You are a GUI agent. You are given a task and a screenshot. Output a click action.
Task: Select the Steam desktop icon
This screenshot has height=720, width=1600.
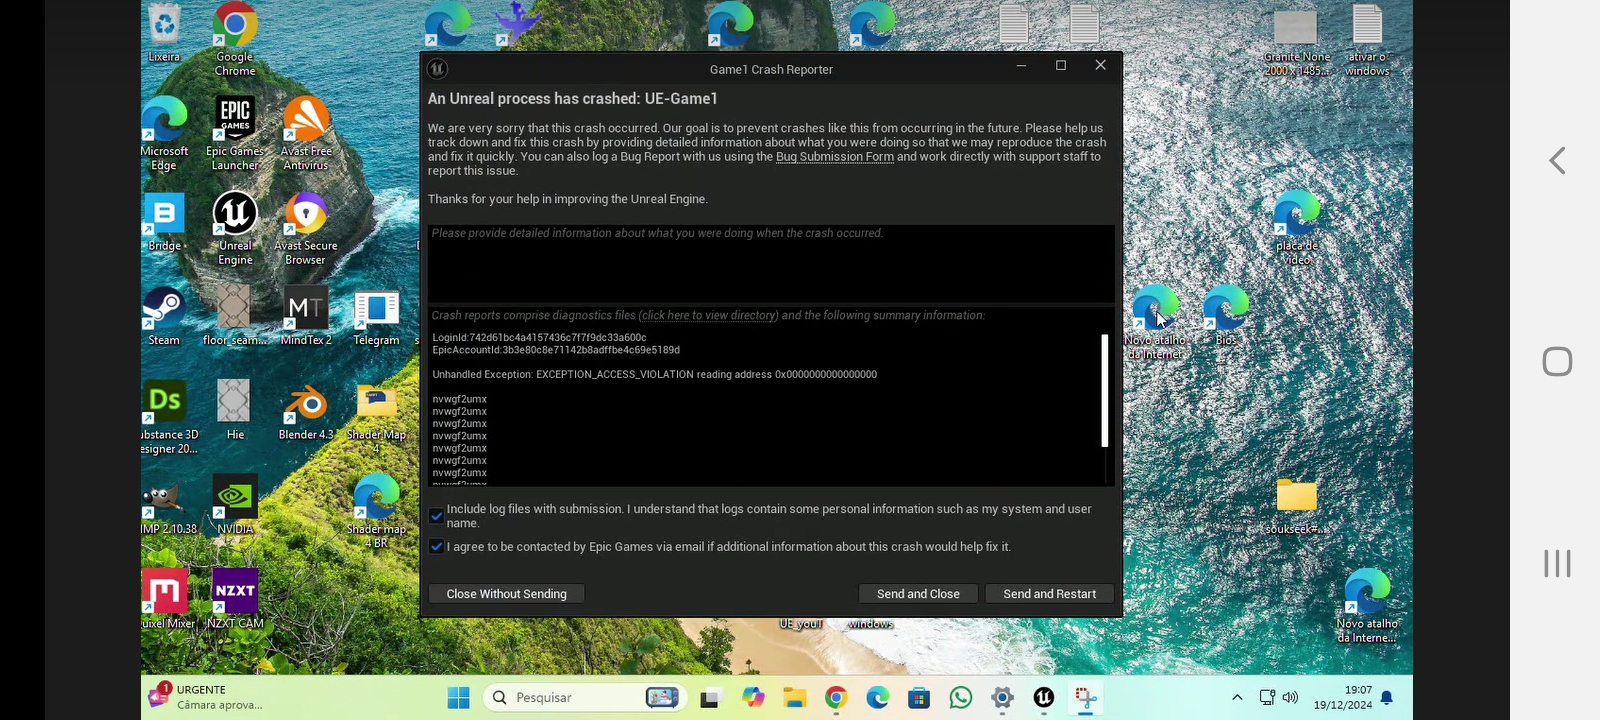[x=164, y=316]
